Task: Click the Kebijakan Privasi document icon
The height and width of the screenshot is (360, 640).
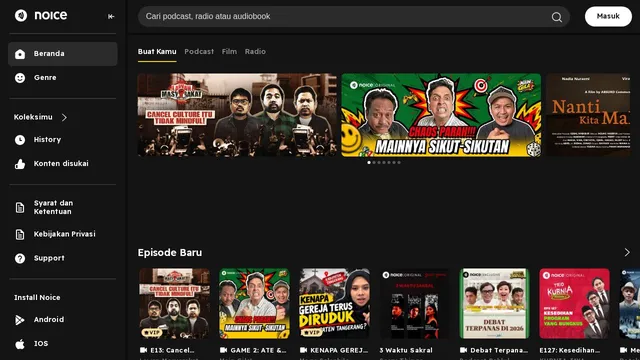Action: pos(20,234)
